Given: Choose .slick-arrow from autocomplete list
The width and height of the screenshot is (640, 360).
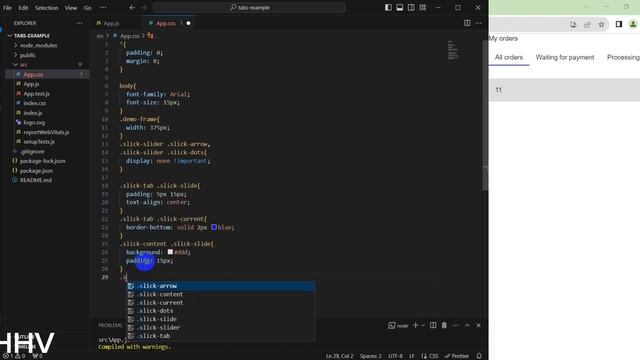Looking at the screenshot, I should pyautogui.click(x=220, y=286).
